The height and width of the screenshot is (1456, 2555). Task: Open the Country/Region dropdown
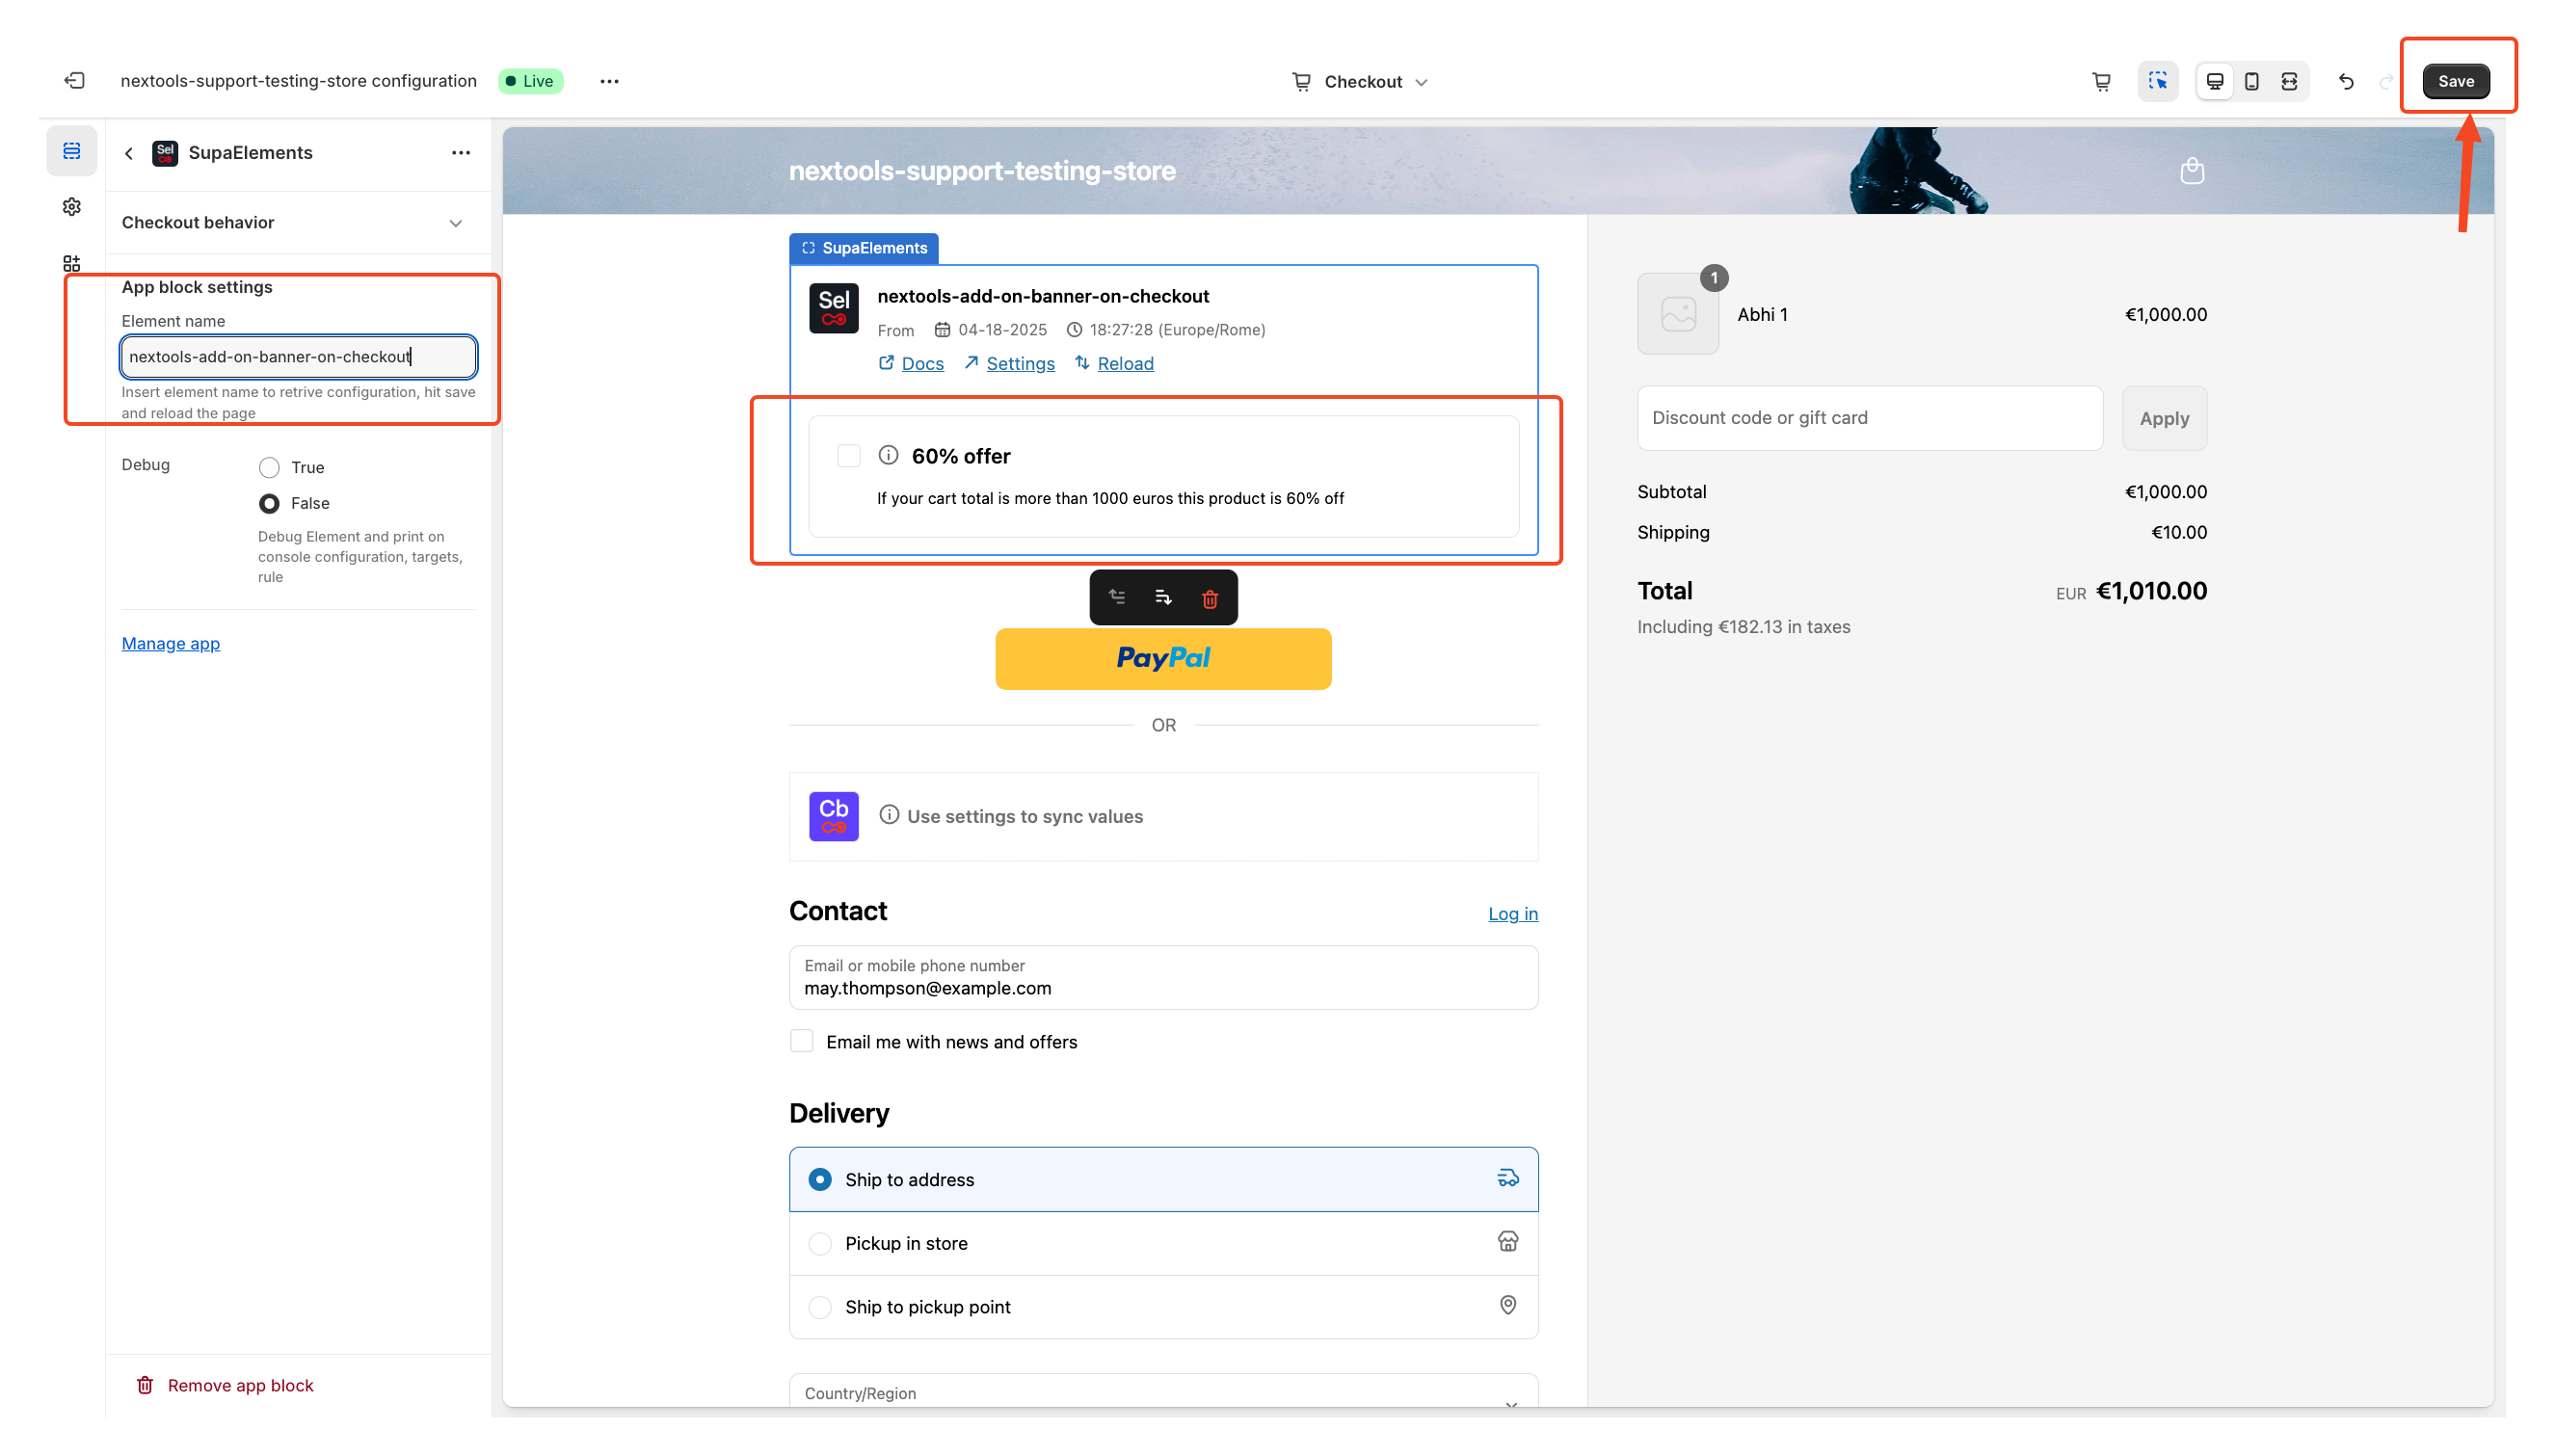(x=1163, y=1393)
